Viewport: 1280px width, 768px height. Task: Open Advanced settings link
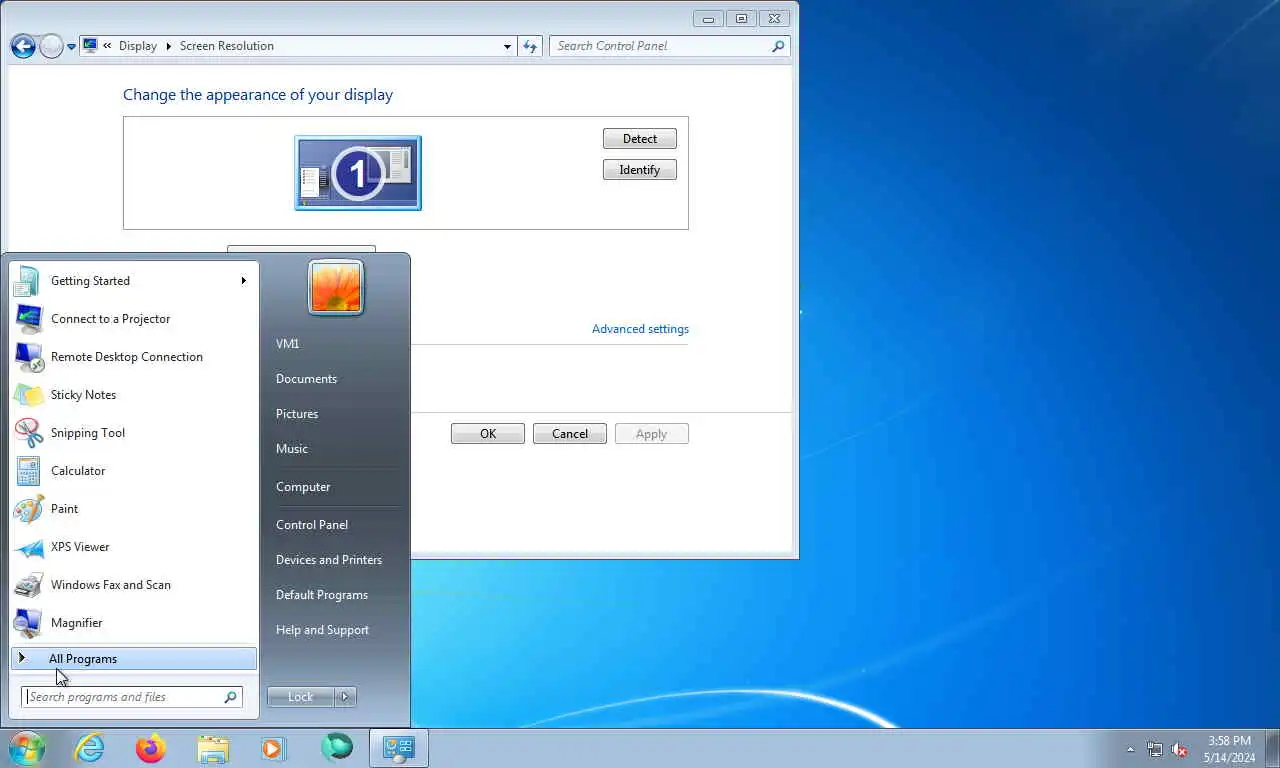click(x=640, y=329)
